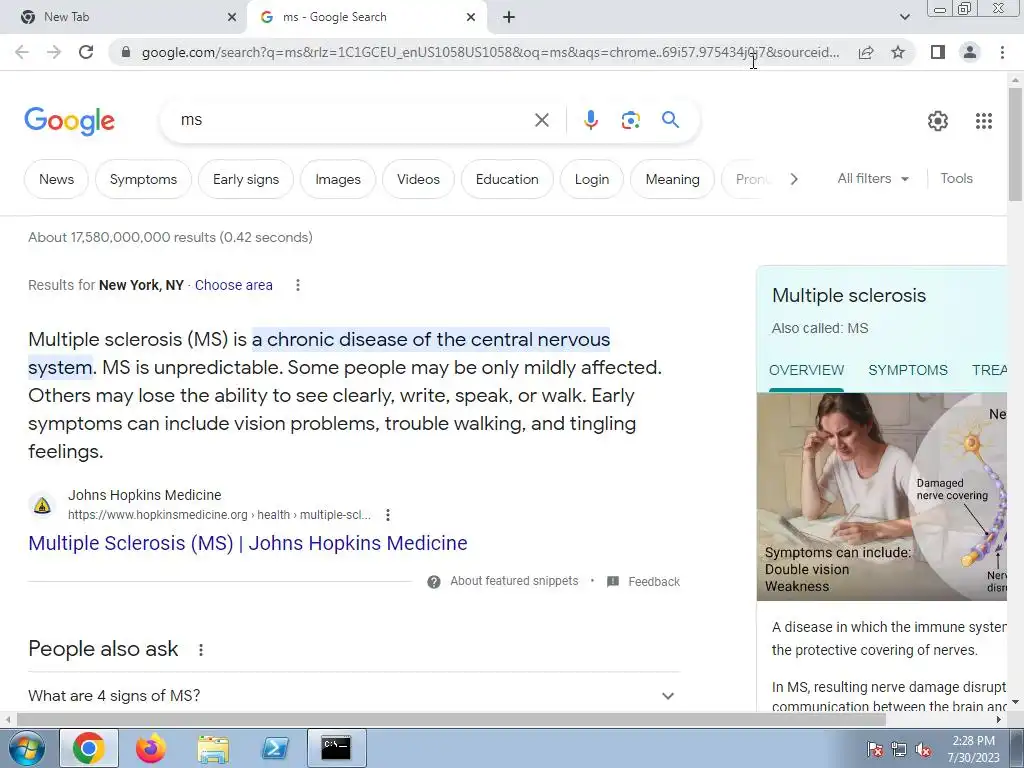Click the browser forward arrow
Image resolution: width=1024 pixels, height=768 pixels.
pos(54,52)
